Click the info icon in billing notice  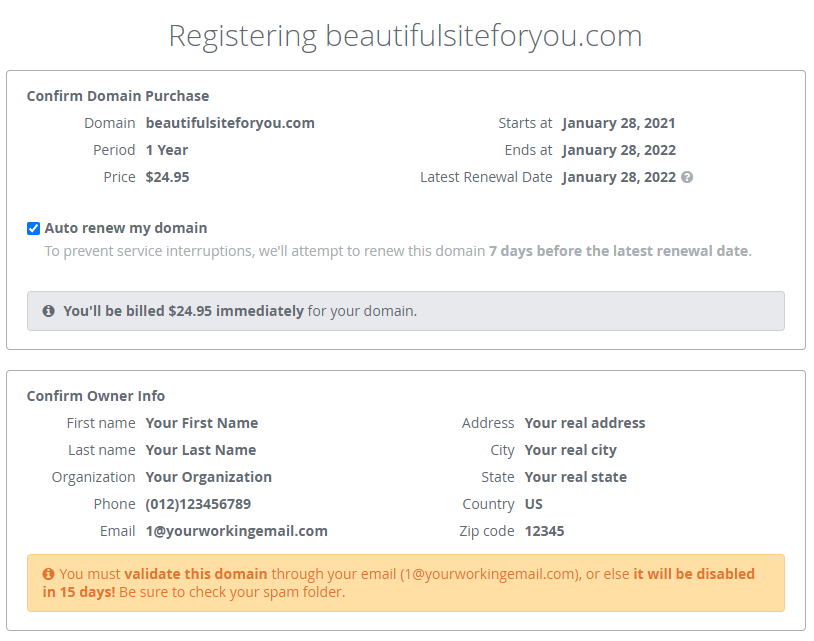49,311
